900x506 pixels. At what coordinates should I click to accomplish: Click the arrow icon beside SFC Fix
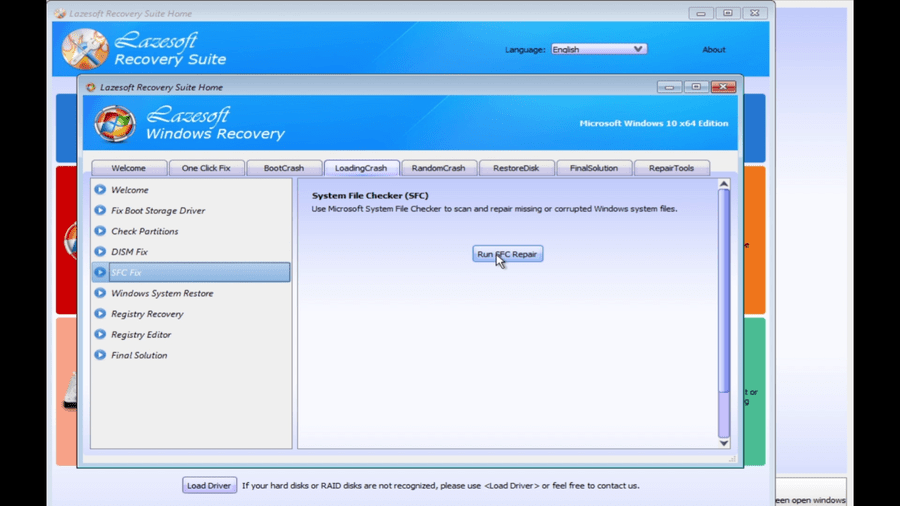point(100,272)
